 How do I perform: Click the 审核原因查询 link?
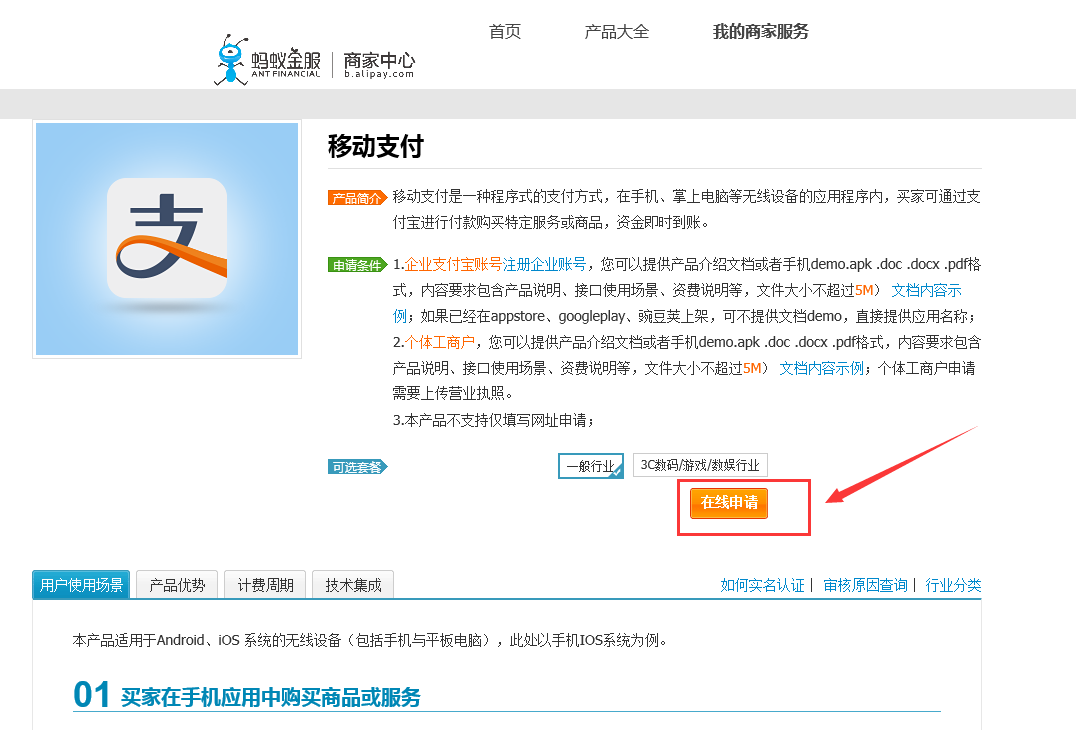[x=865, y=586]
